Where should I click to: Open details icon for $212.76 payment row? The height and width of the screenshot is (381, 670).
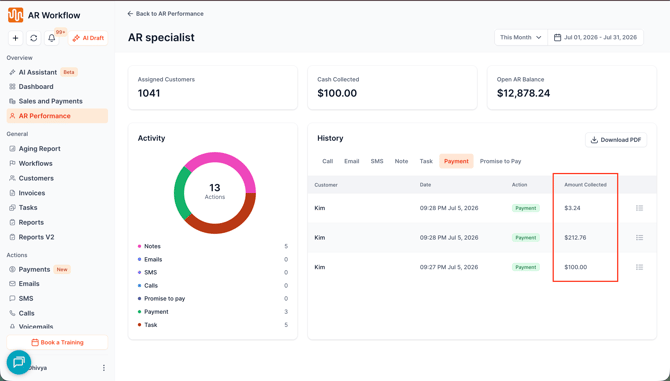coord(639,237)
